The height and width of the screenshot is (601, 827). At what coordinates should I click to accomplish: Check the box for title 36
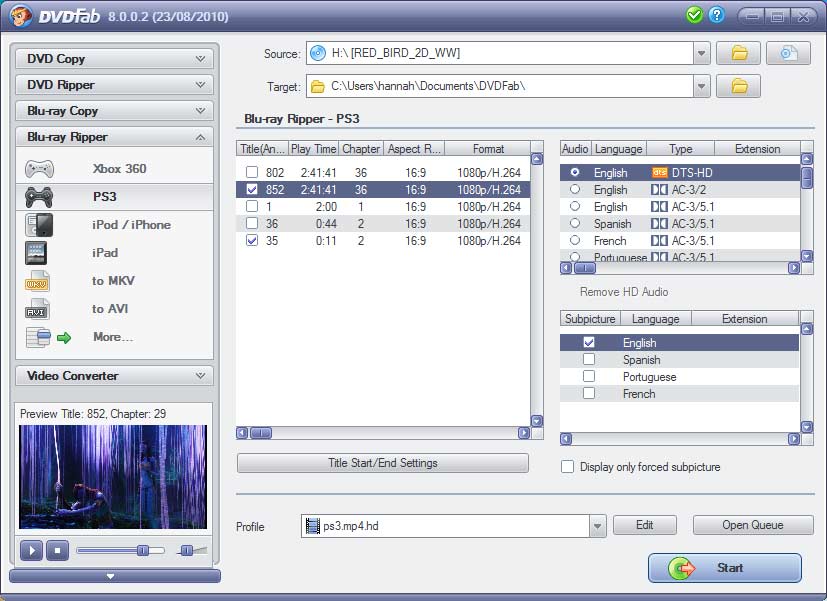click(x=252, y=223)
